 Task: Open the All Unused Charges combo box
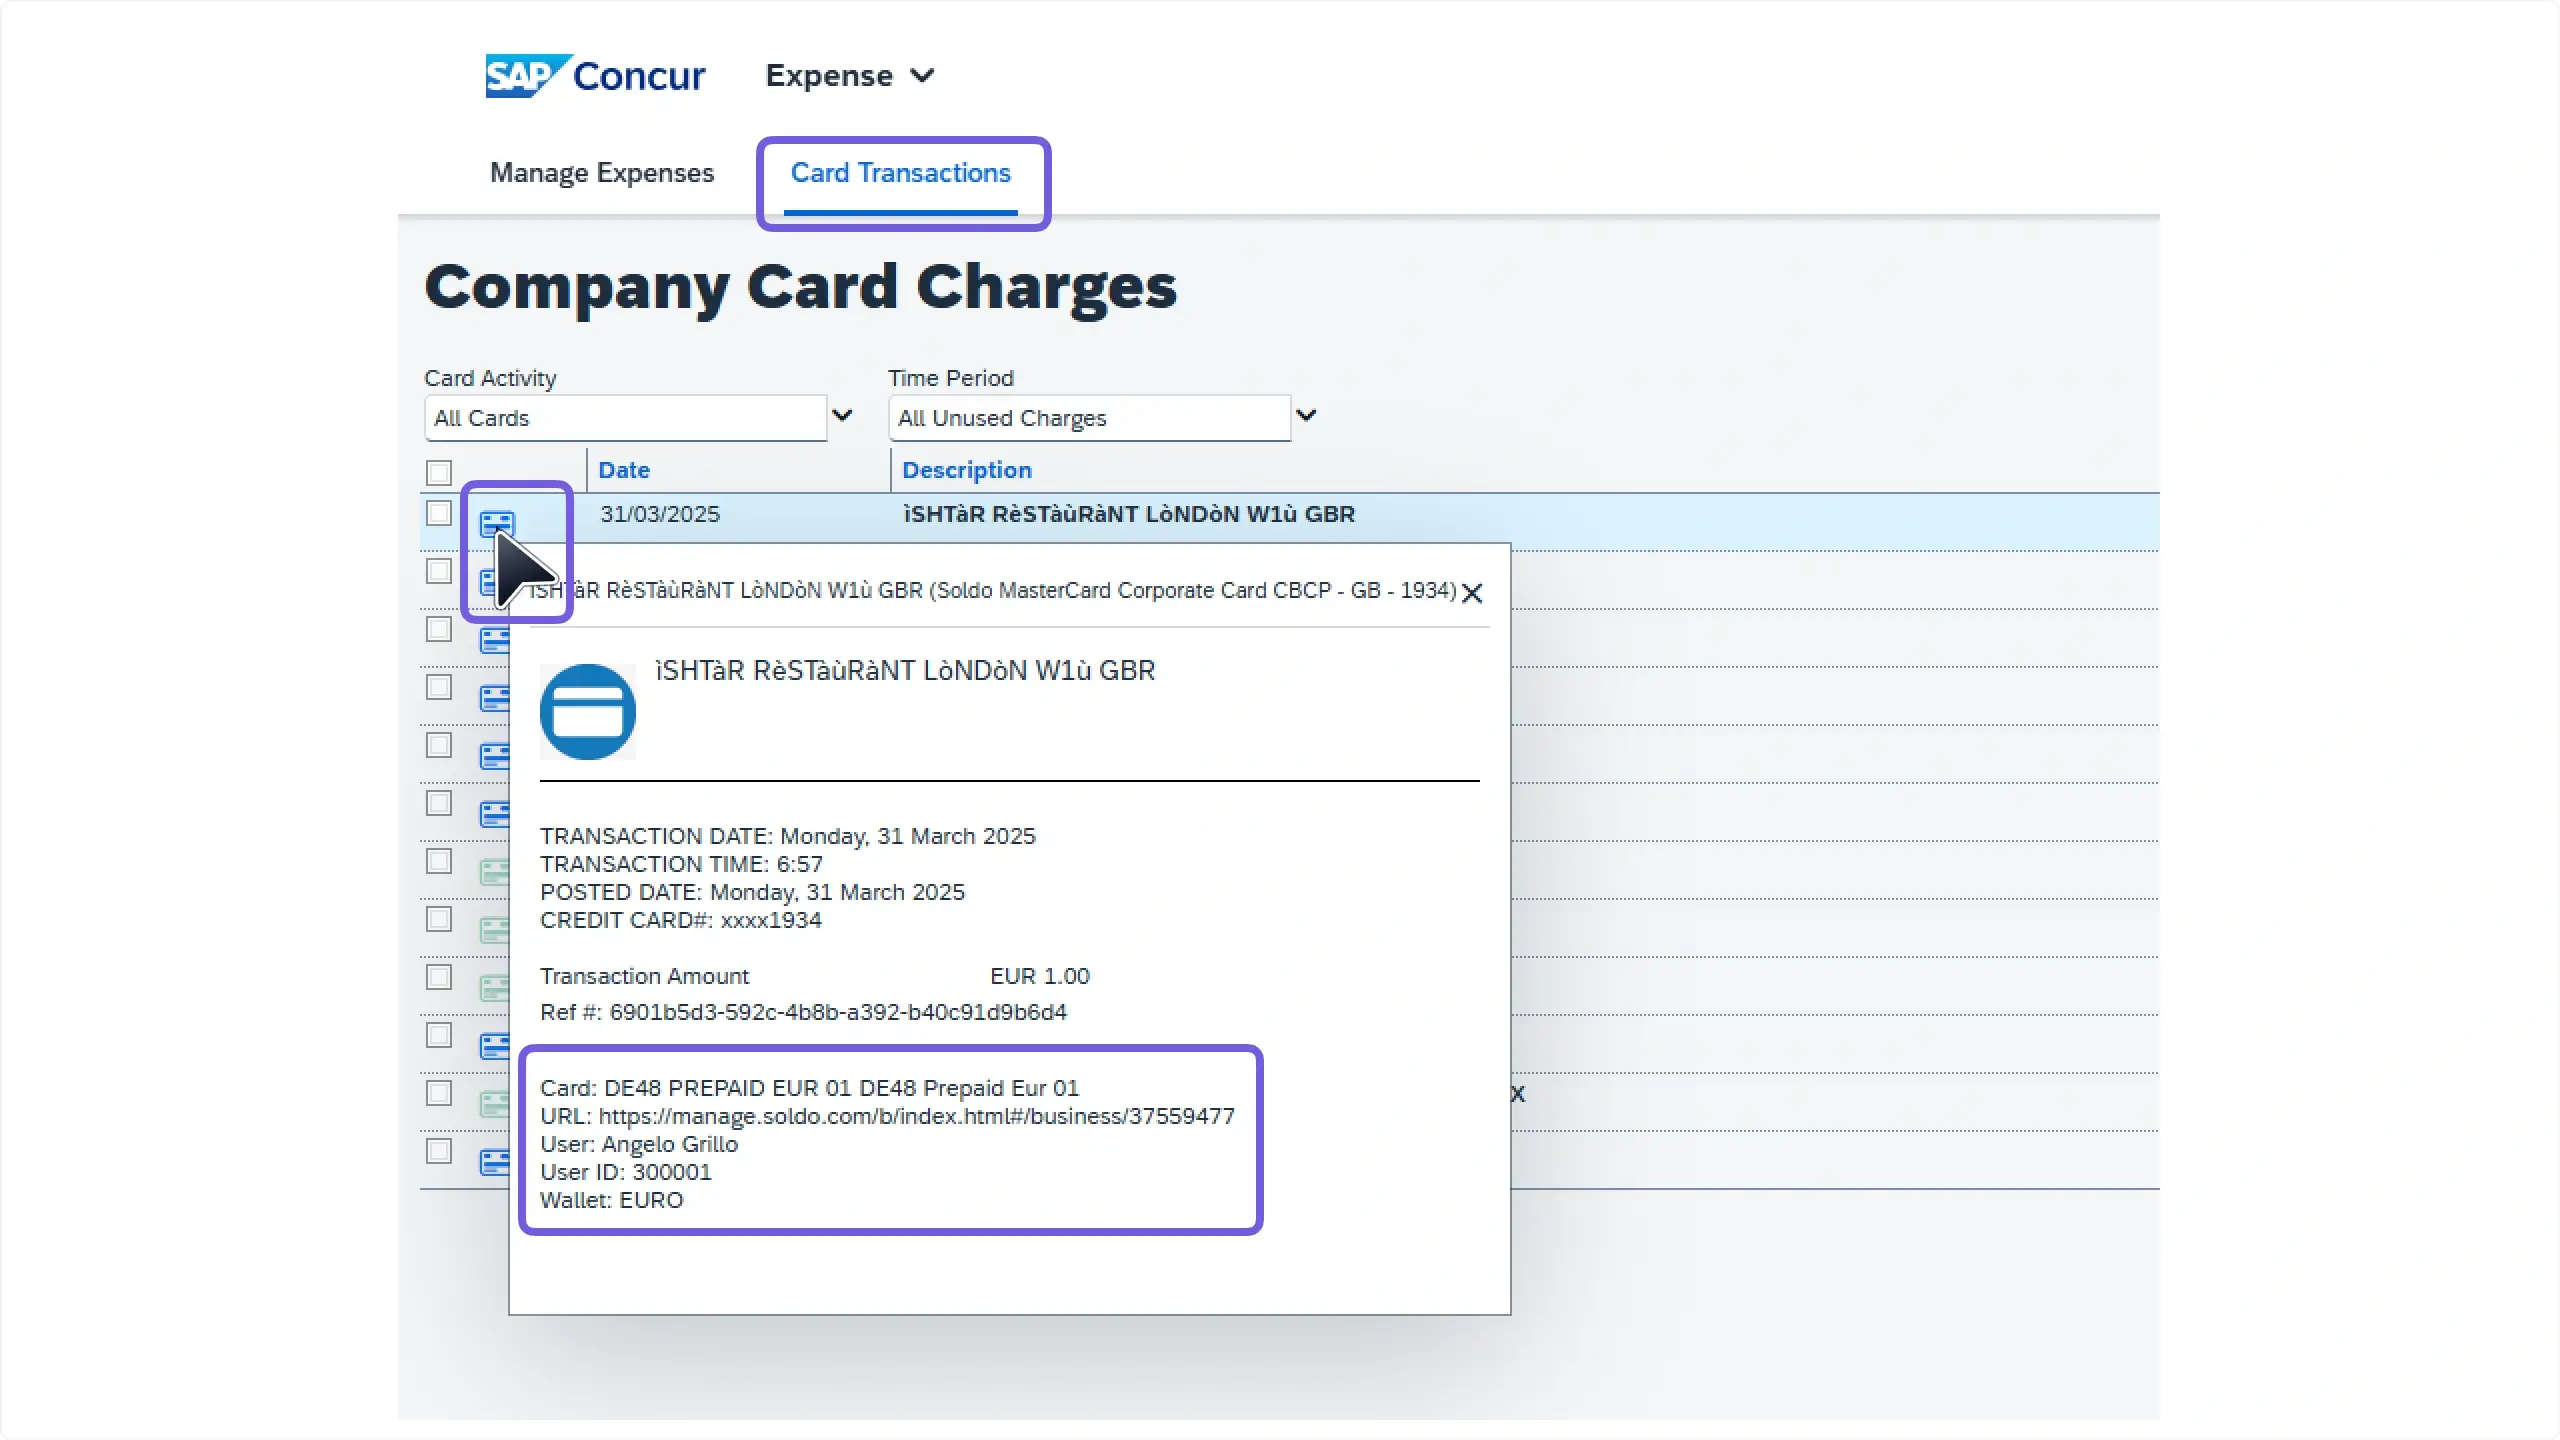1090,418
